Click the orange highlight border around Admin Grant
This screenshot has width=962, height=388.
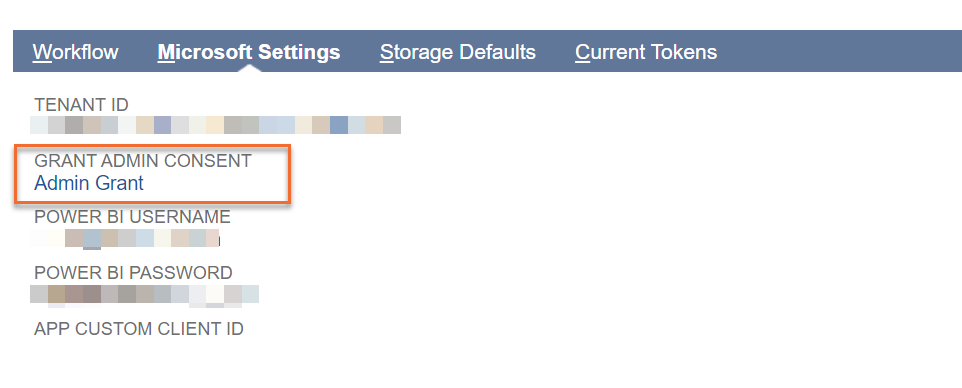coord(152,146)
